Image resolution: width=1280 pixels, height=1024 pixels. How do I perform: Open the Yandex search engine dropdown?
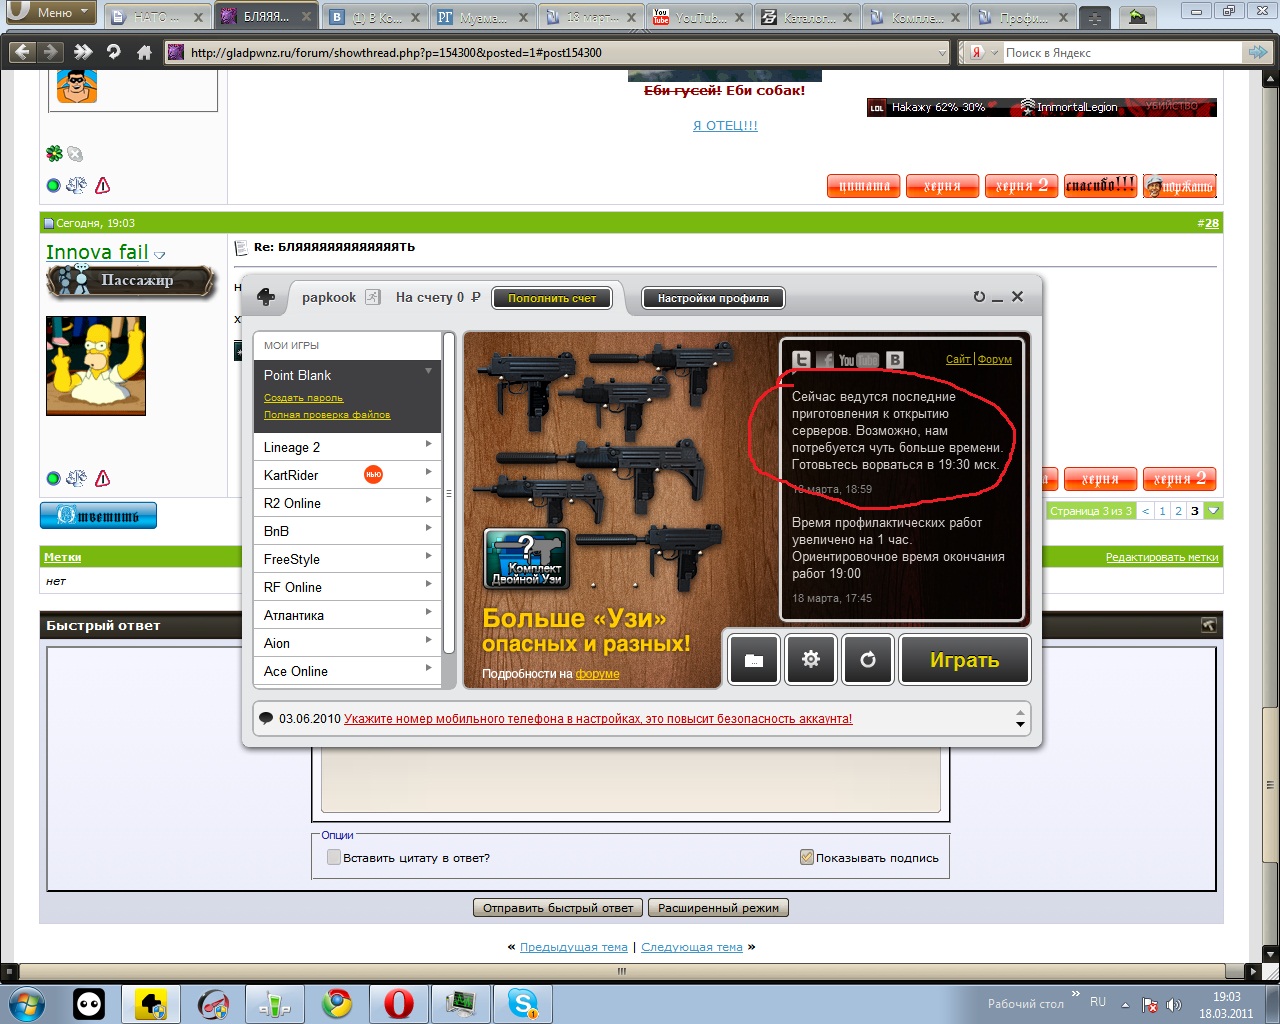point(995,52)
